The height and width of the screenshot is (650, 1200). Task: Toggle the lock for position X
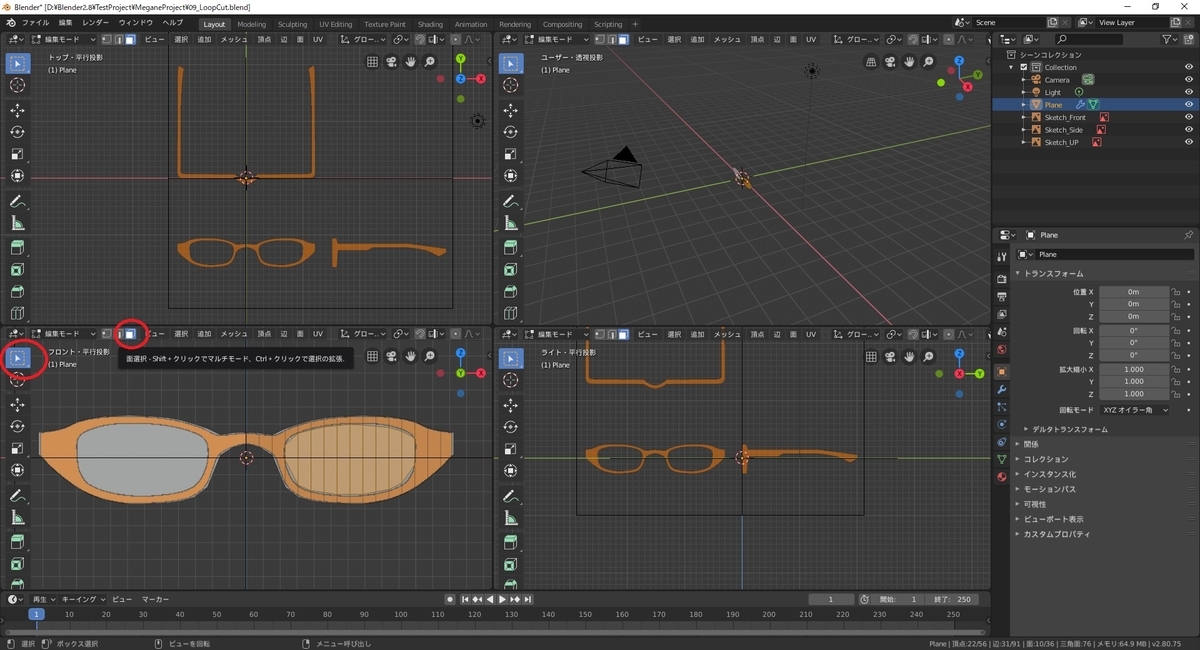(x=1176, y=292)
